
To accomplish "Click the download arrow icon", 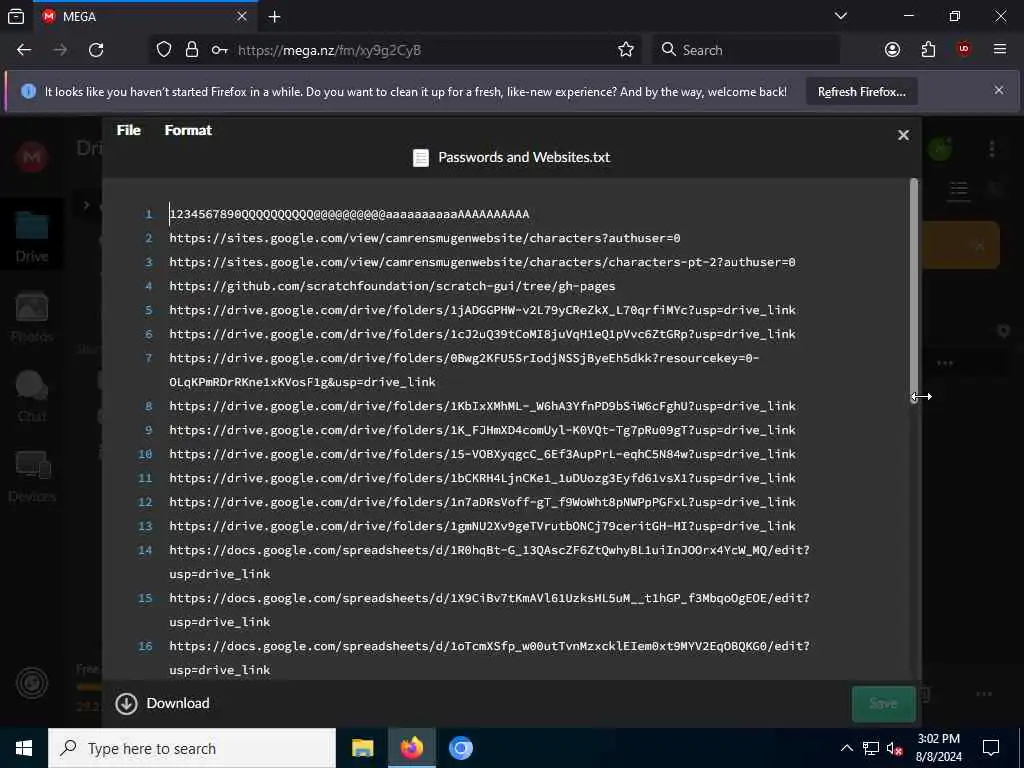I will (x=126, y=703).
